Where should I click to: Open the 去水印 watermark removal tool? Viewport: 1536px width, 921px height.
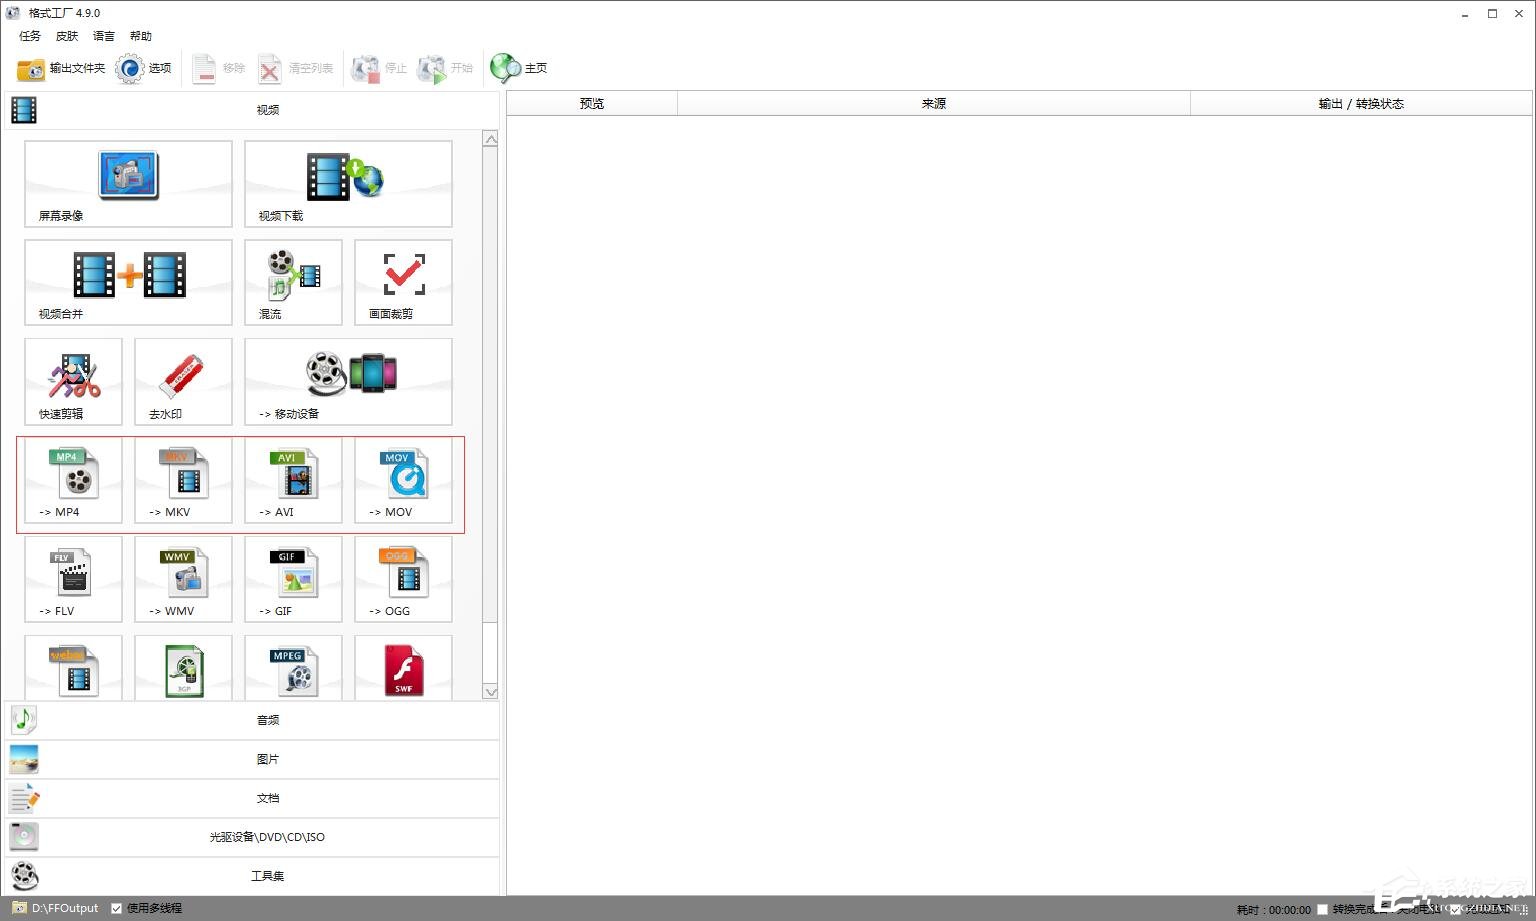coord(183,381)
